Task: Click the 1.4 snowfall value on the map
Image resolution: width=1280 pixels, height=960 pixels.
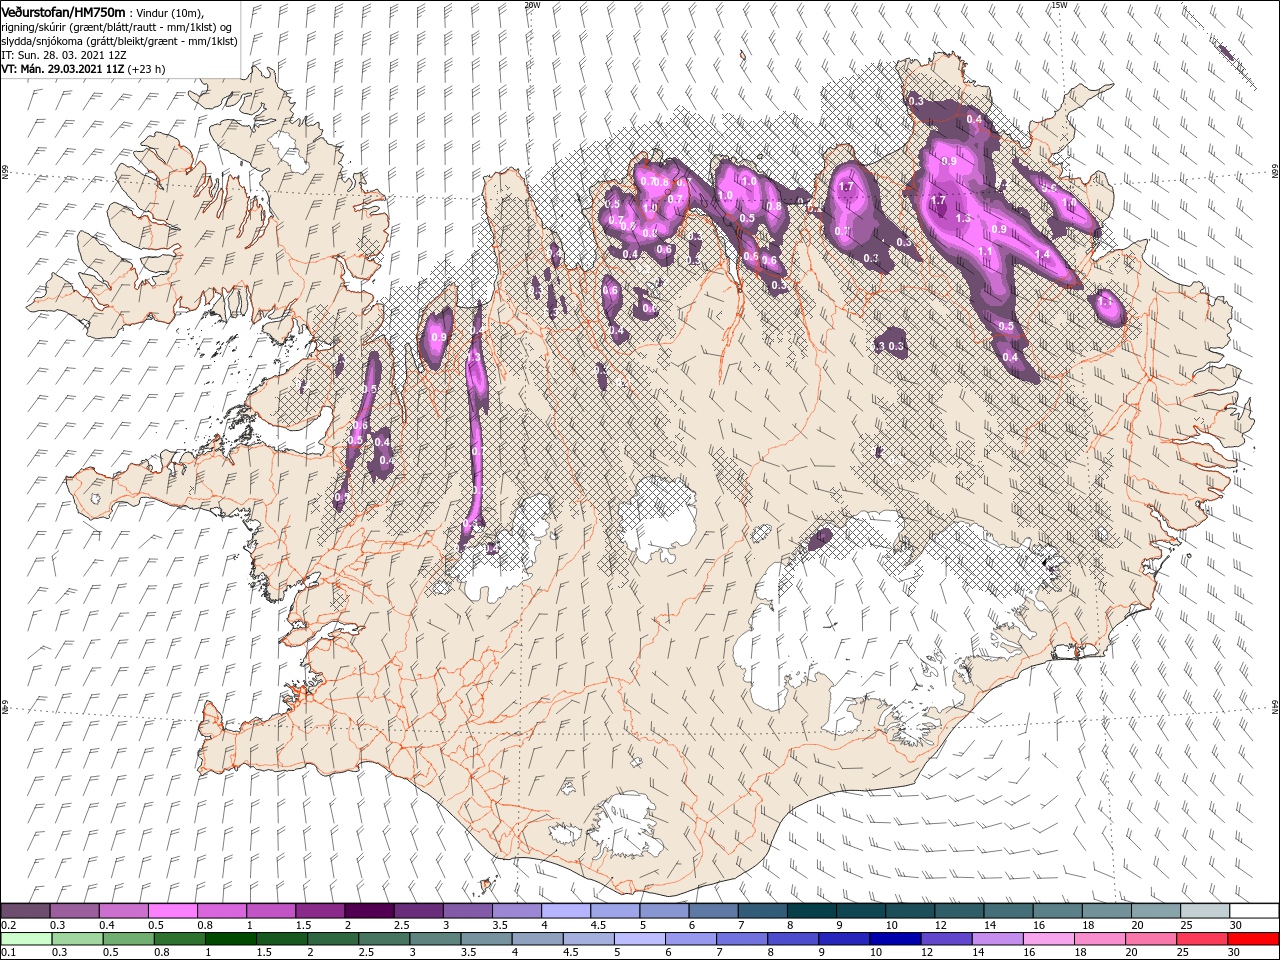Action: (1042, 254)
